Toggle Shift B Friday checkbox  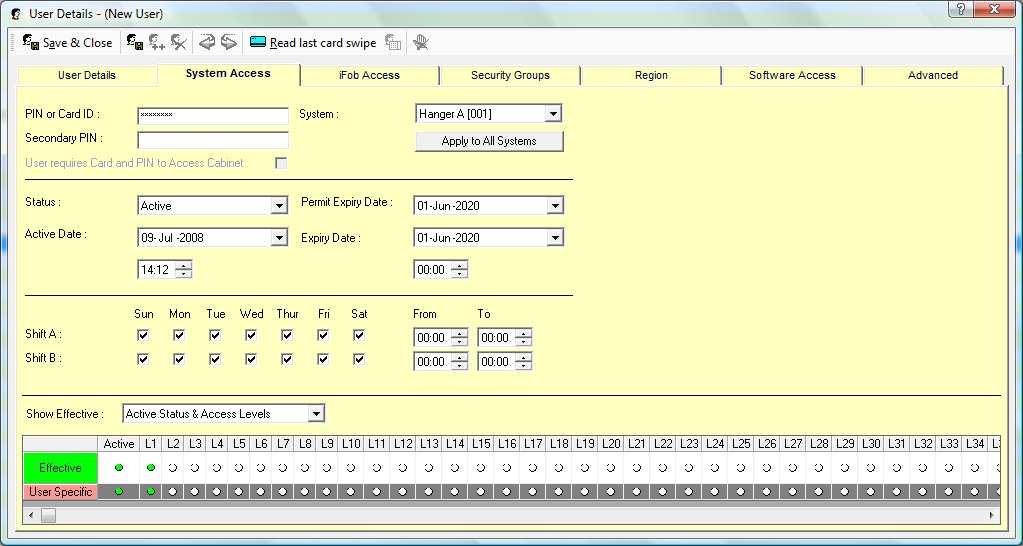click(x=322, y=359)
